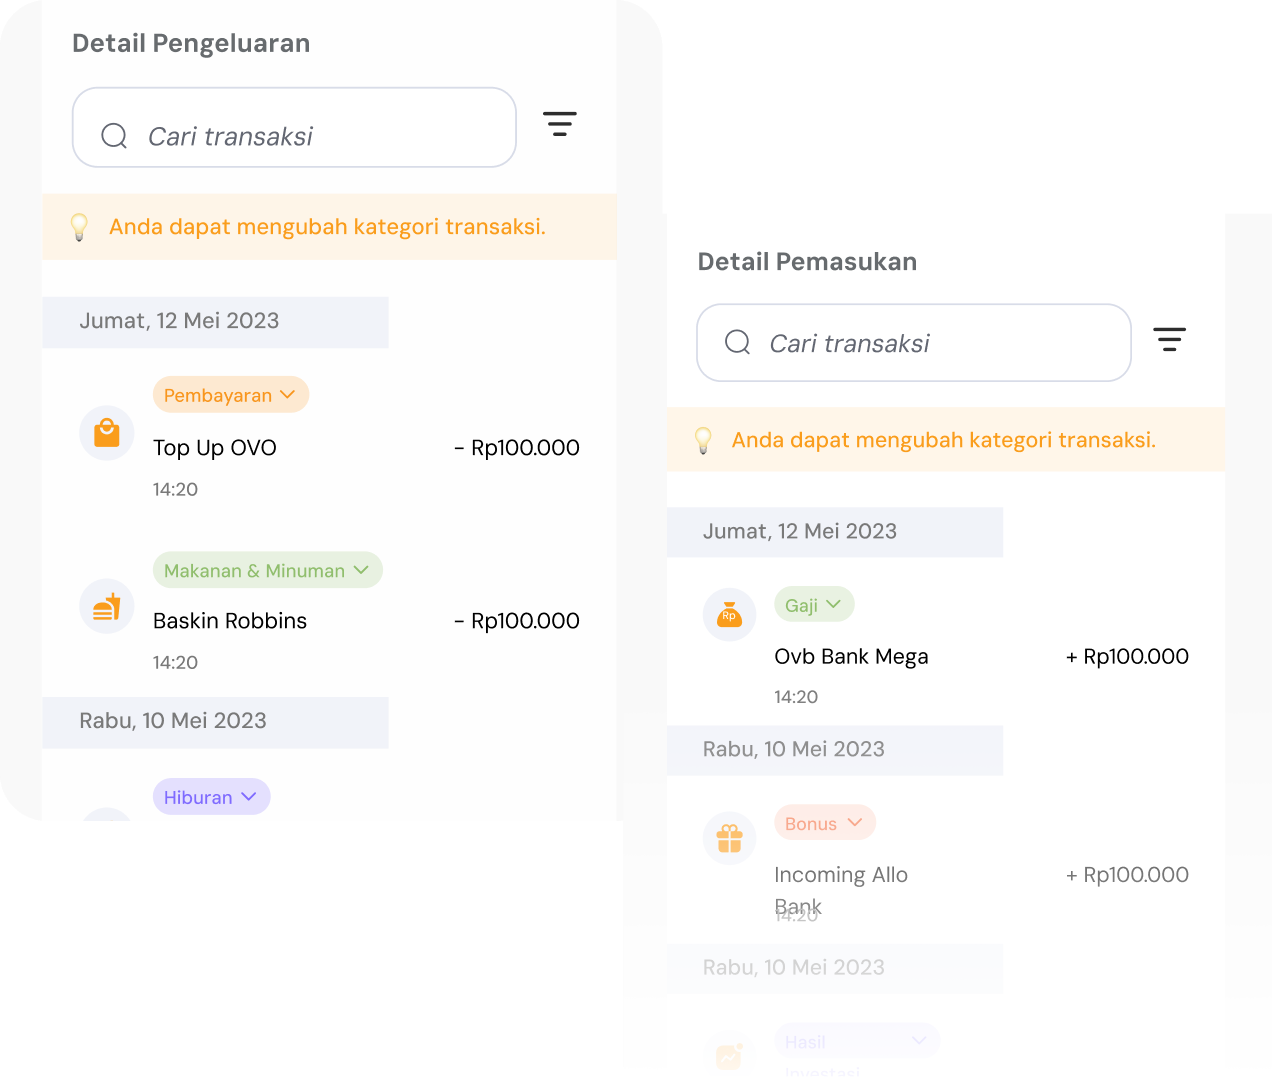Click the search magnifier in Pengeluaran search box
1272x1077 pixels.
click(x=114, y=135)
